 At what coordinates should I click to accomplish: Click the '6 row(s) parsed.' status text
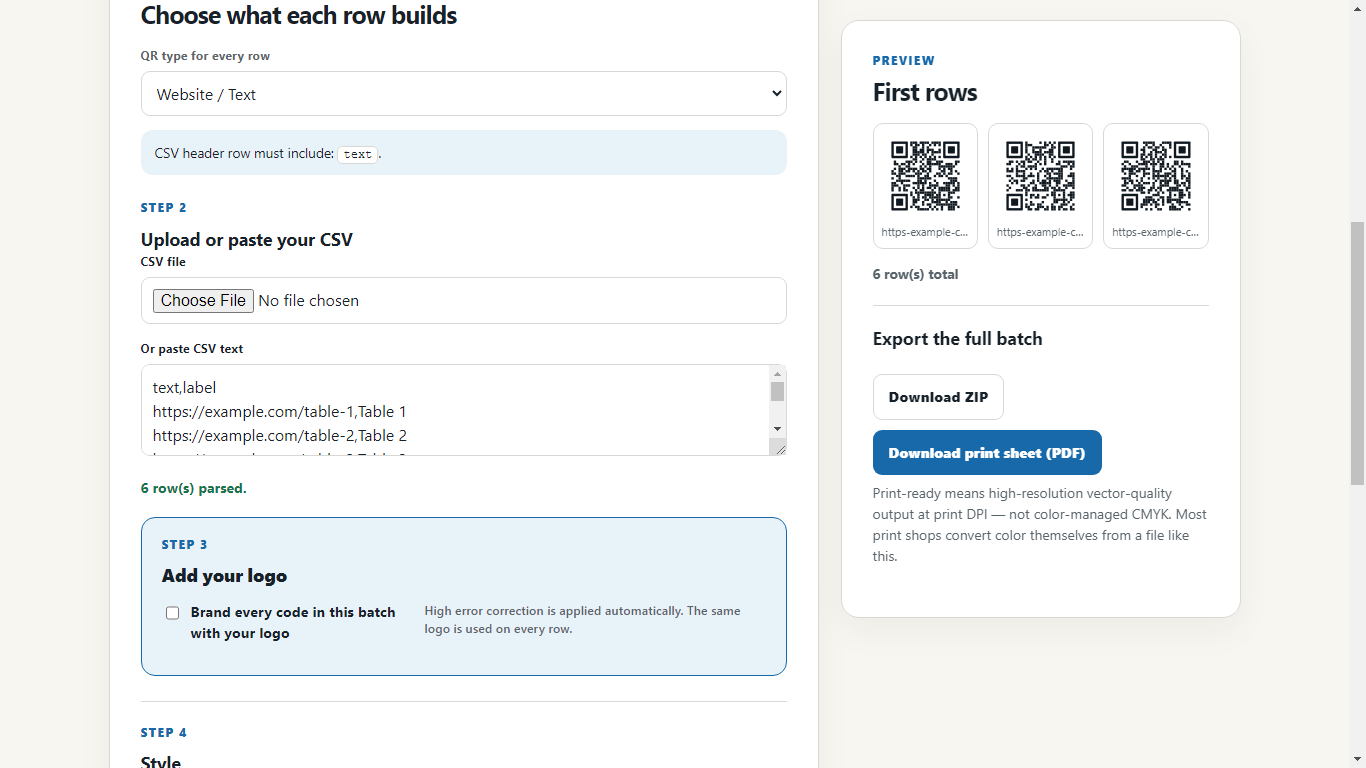[x=193, y=488]
